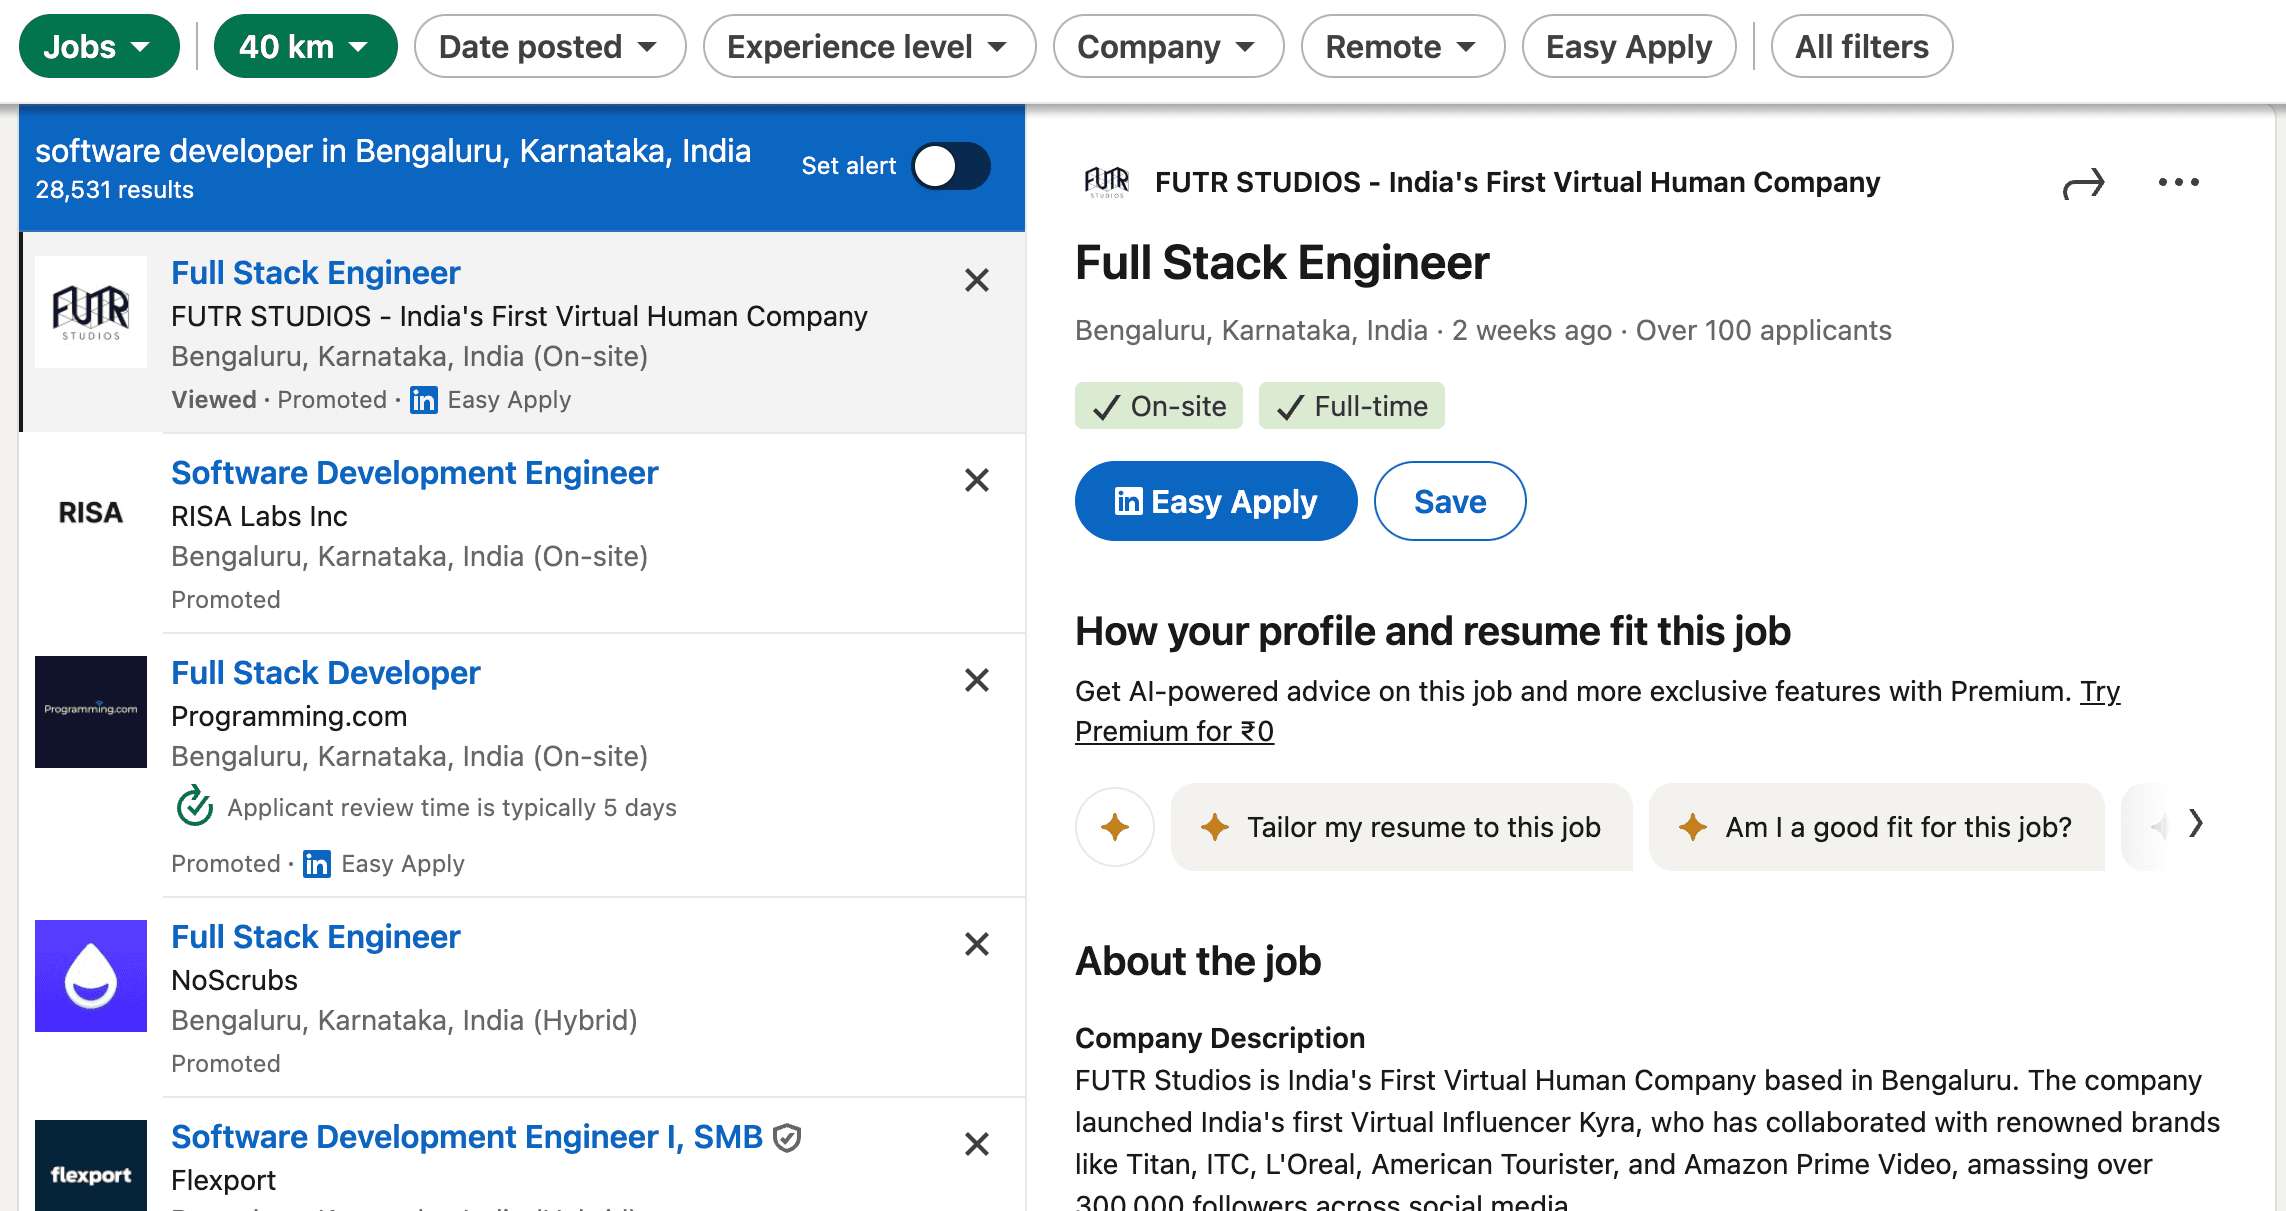Open the Company filter dropdown
The width and height of the screenshot is (2286, 1211).
[1168, 46]
